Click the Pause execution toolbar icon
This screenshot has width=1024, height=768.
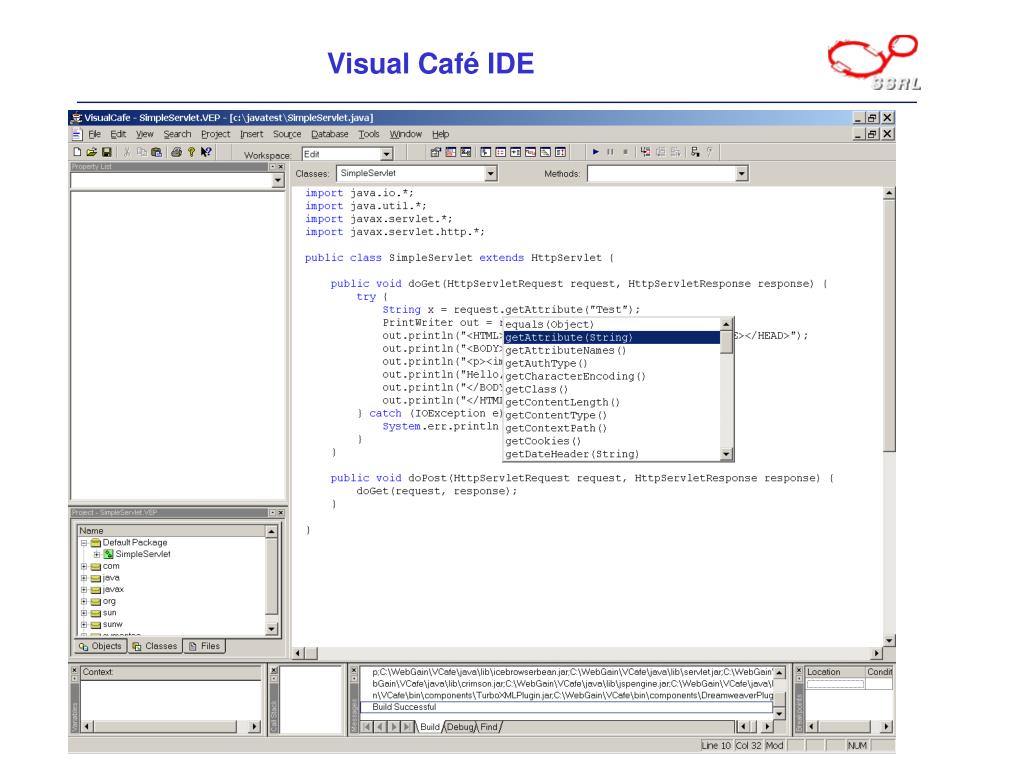610,152
